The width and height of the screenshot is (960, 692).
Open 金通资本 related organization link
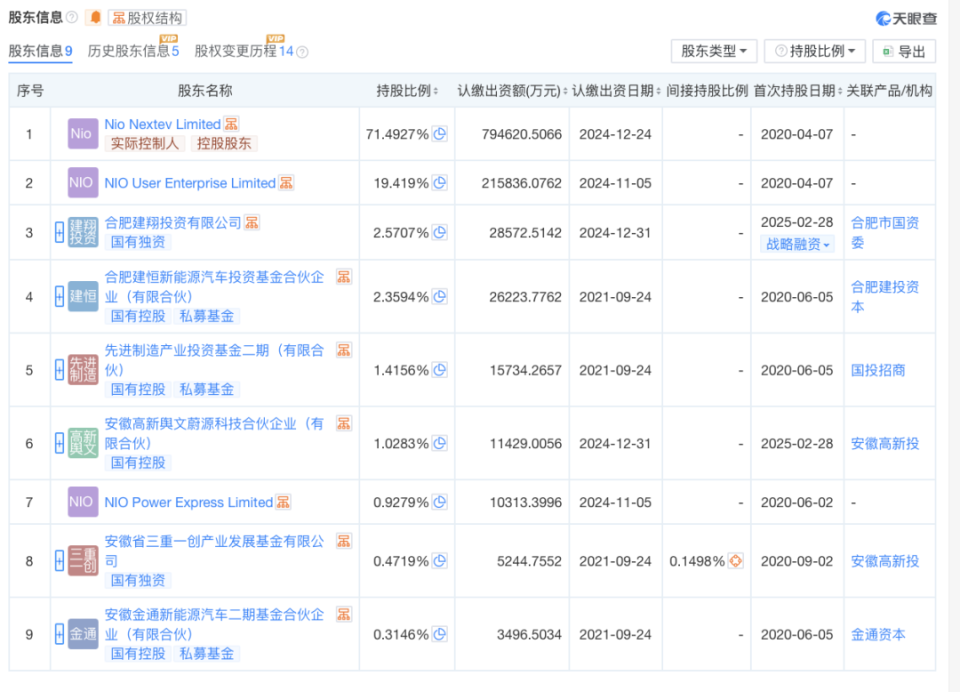tap(878, 635)
